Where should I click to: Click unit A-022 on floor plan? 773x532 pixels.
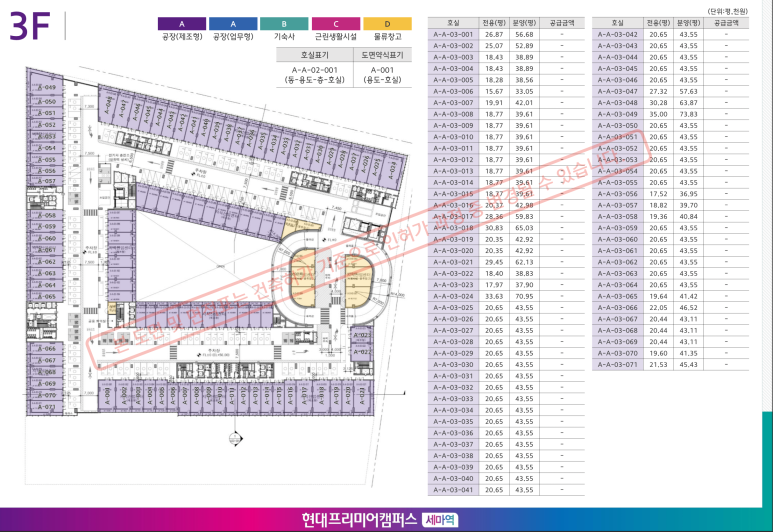[361, 352]
